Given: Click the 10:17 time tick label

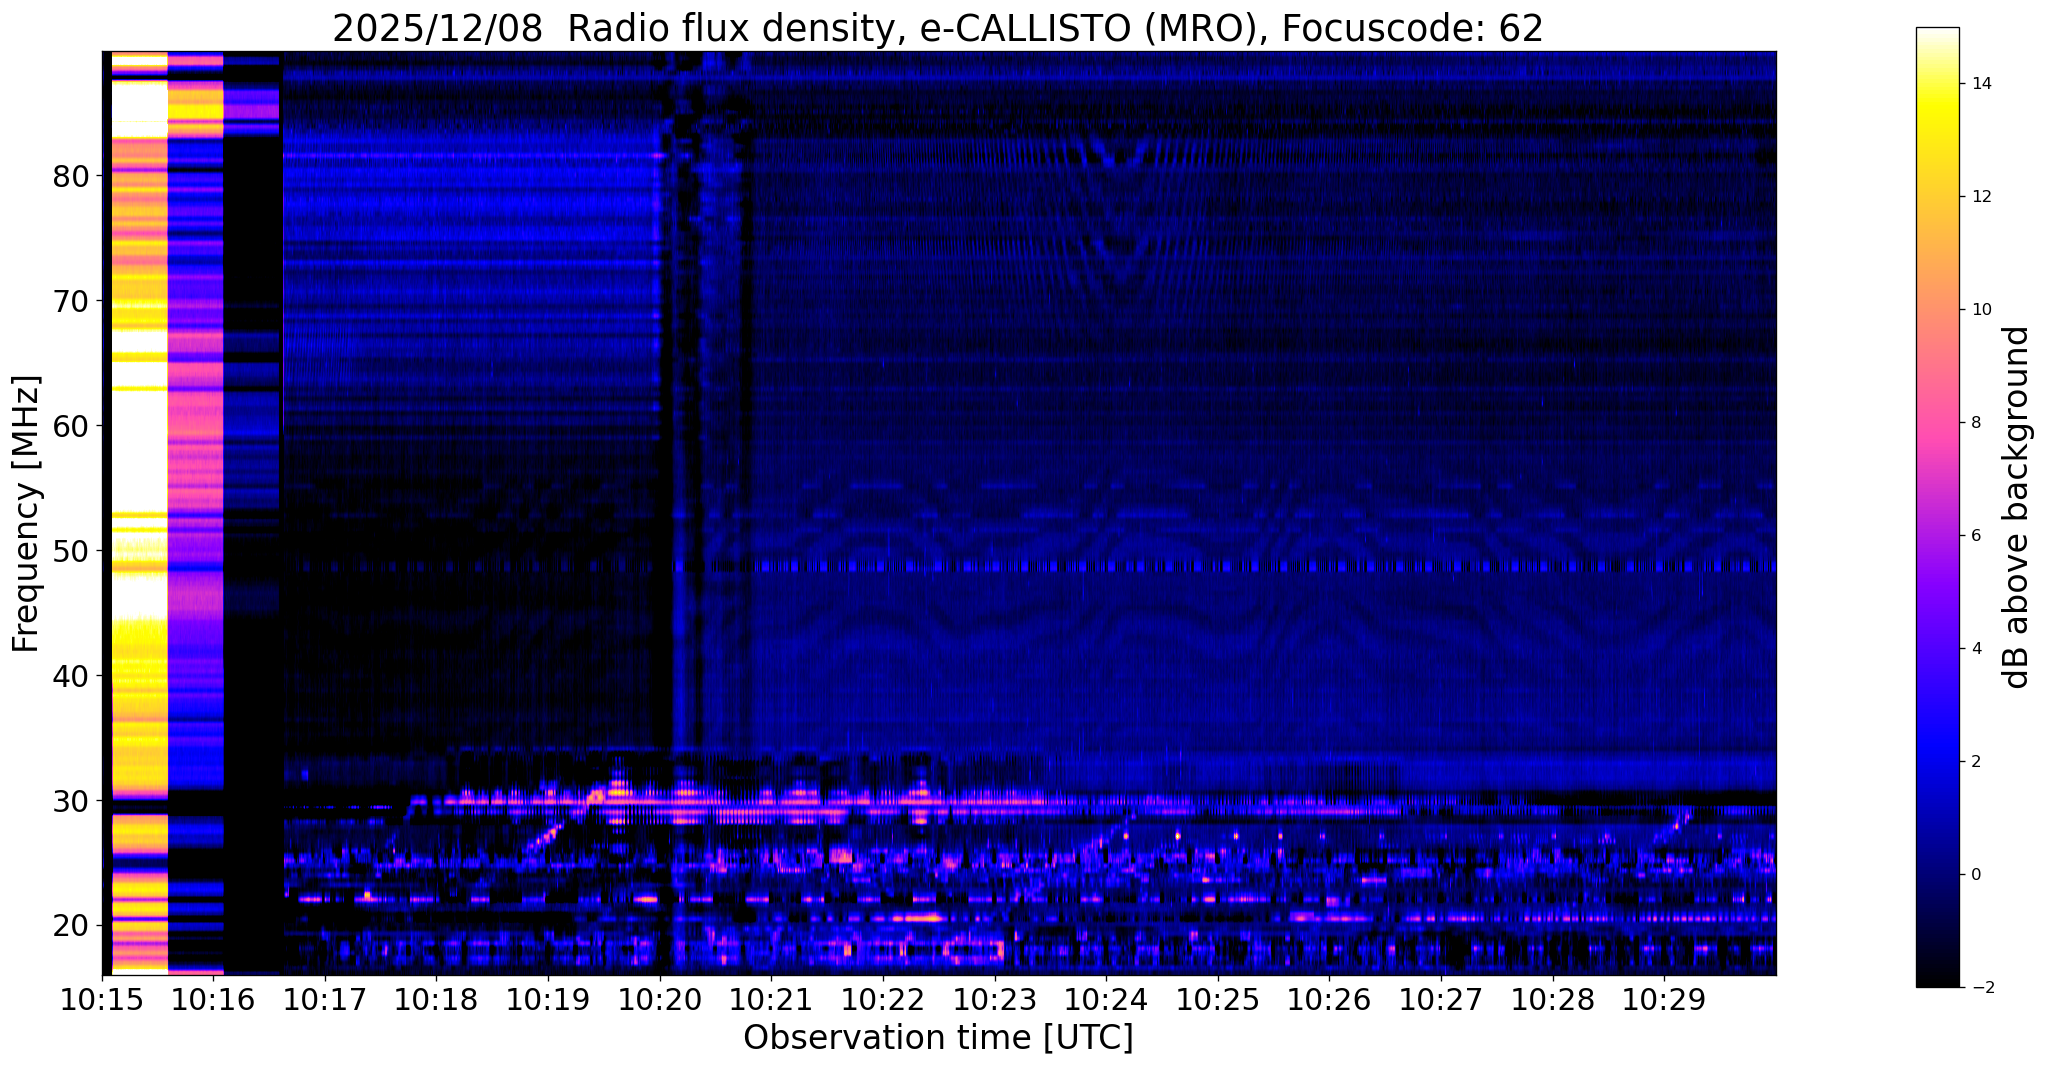Looking at the screenshot, I should [325, 1000].
